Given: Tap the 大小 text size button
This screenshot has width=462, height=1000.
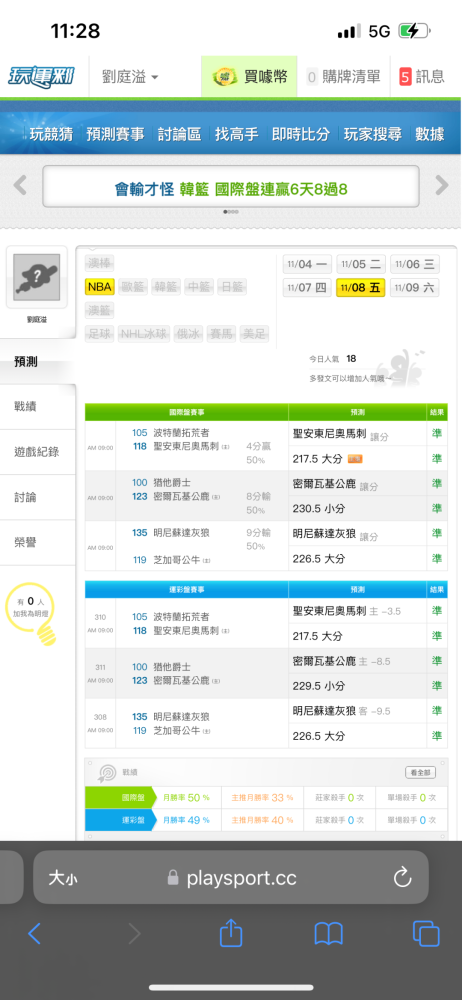Looking at the screenshot, I should click(63, 878).
